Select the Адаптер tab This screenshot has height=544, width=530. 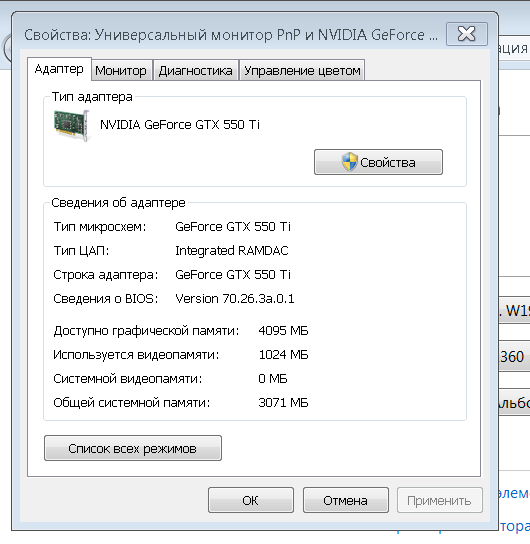pyautogui.click(x=59, y=69)
